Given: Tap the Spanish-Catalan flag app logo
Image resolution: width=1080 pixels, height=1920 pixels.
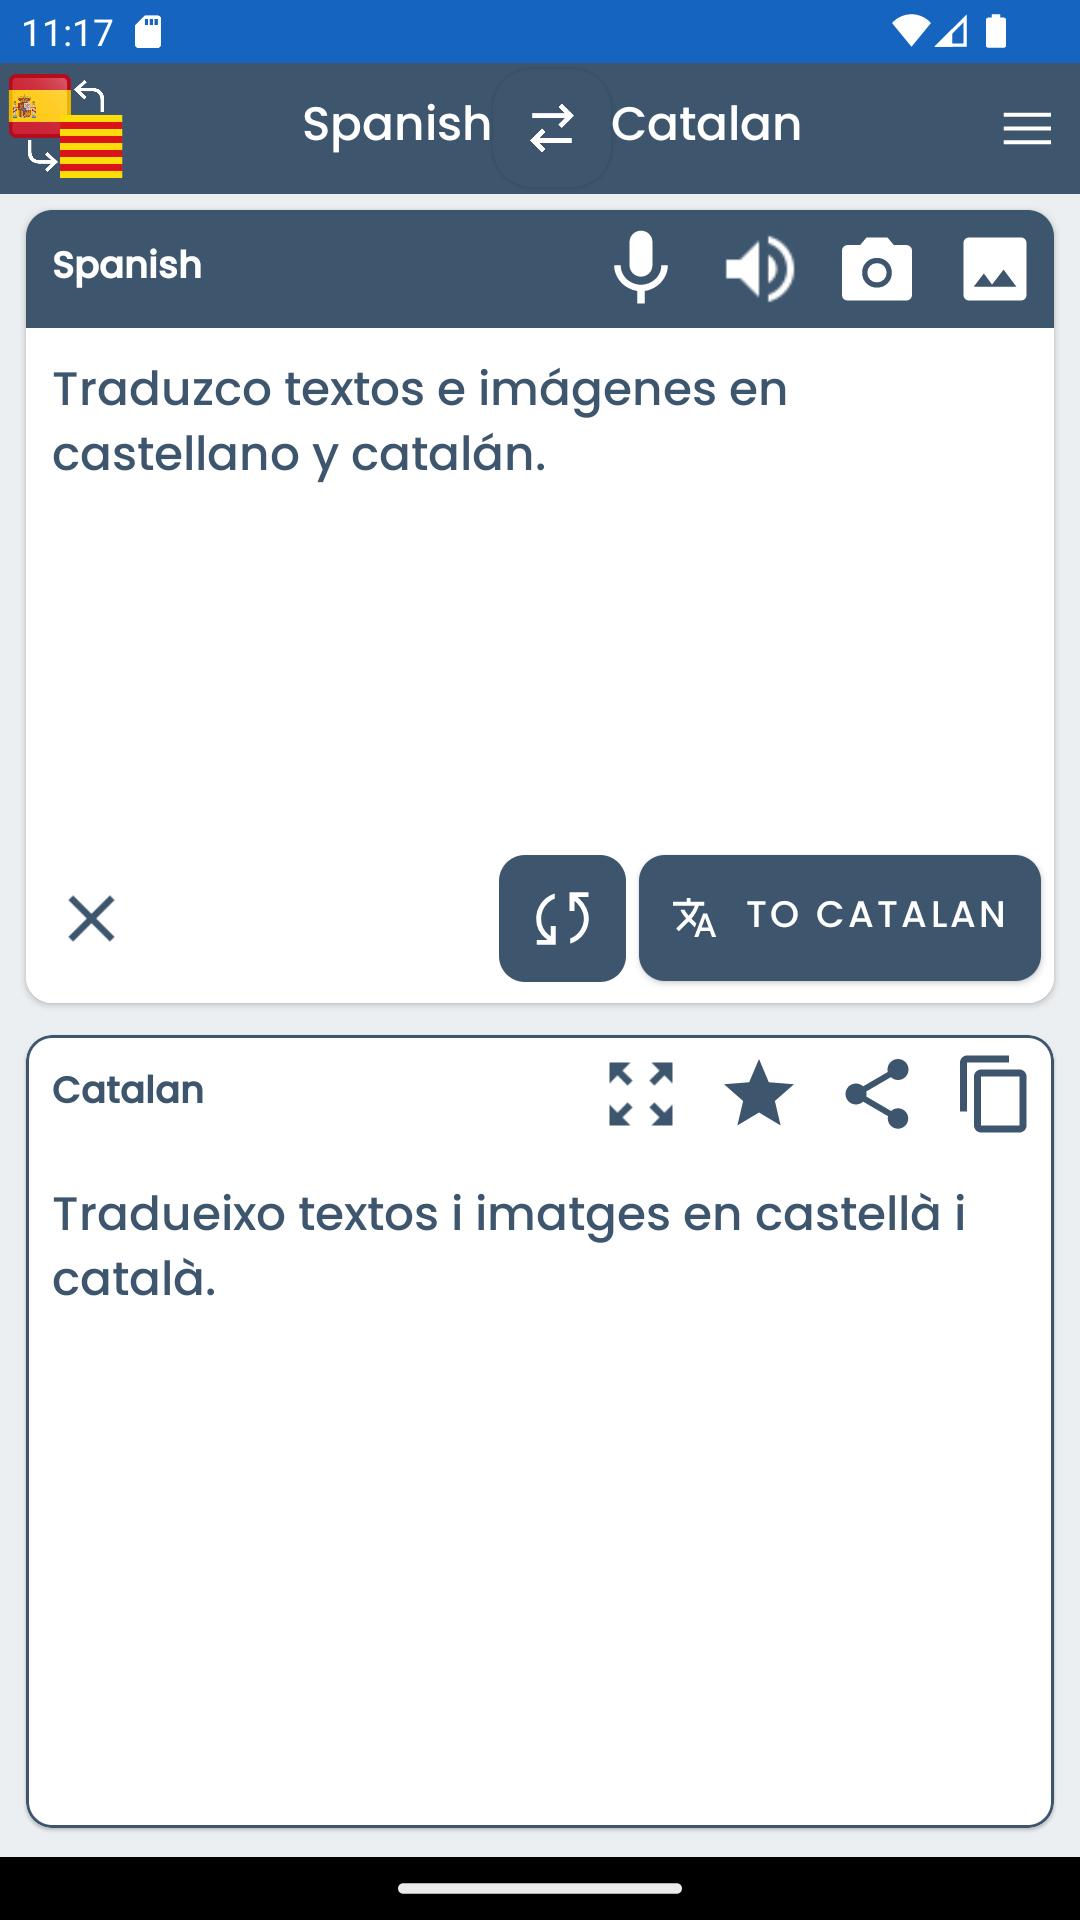Looking at the screenshot, I should point(66,128).
